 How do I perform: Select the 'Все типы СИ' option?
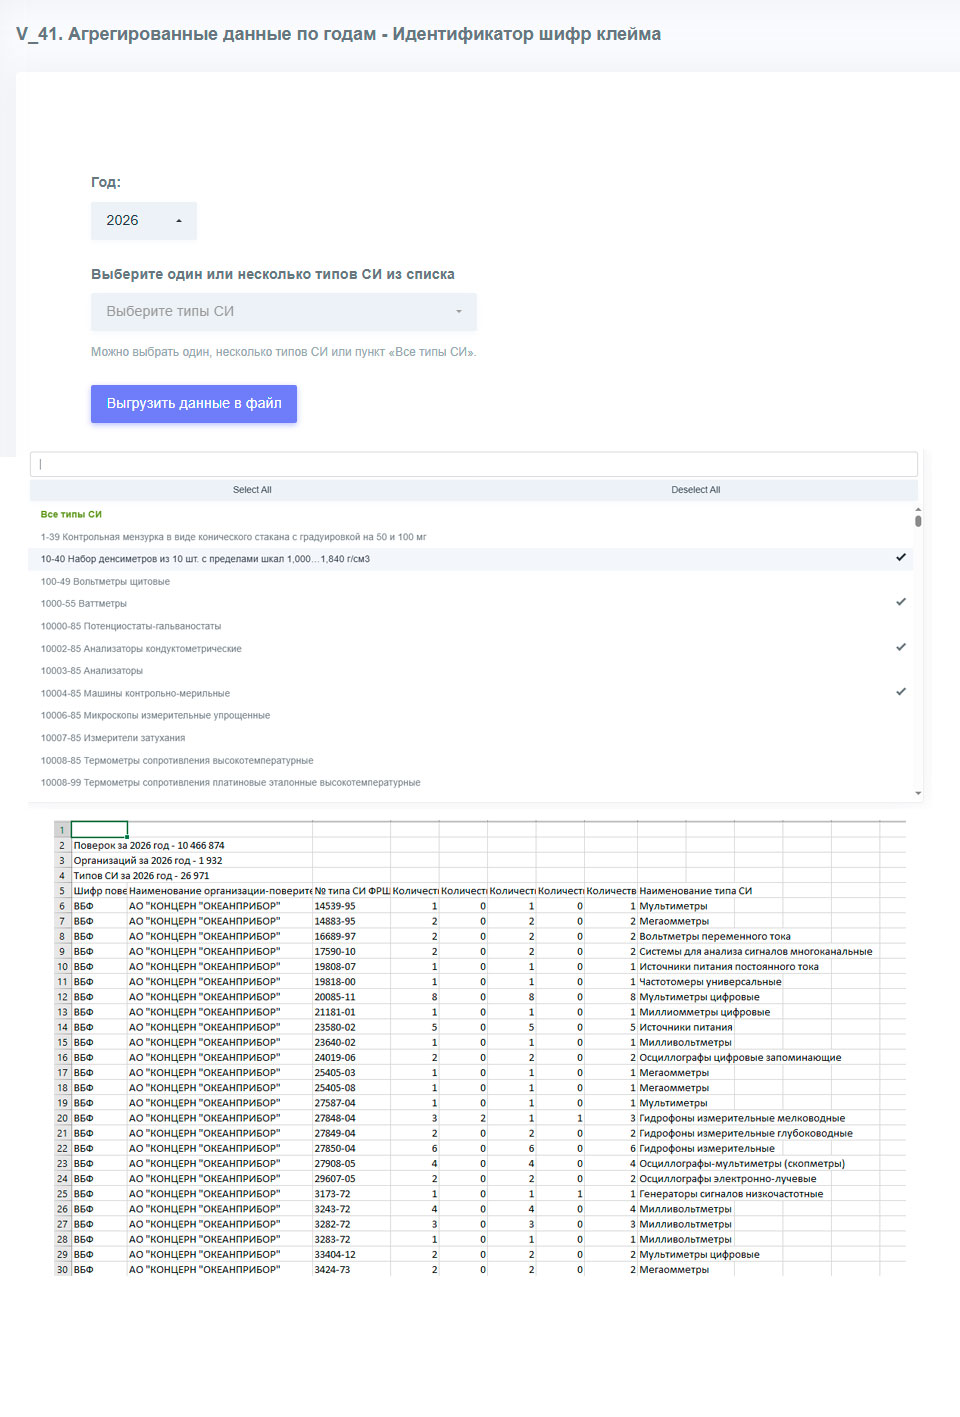click(71, 514)
